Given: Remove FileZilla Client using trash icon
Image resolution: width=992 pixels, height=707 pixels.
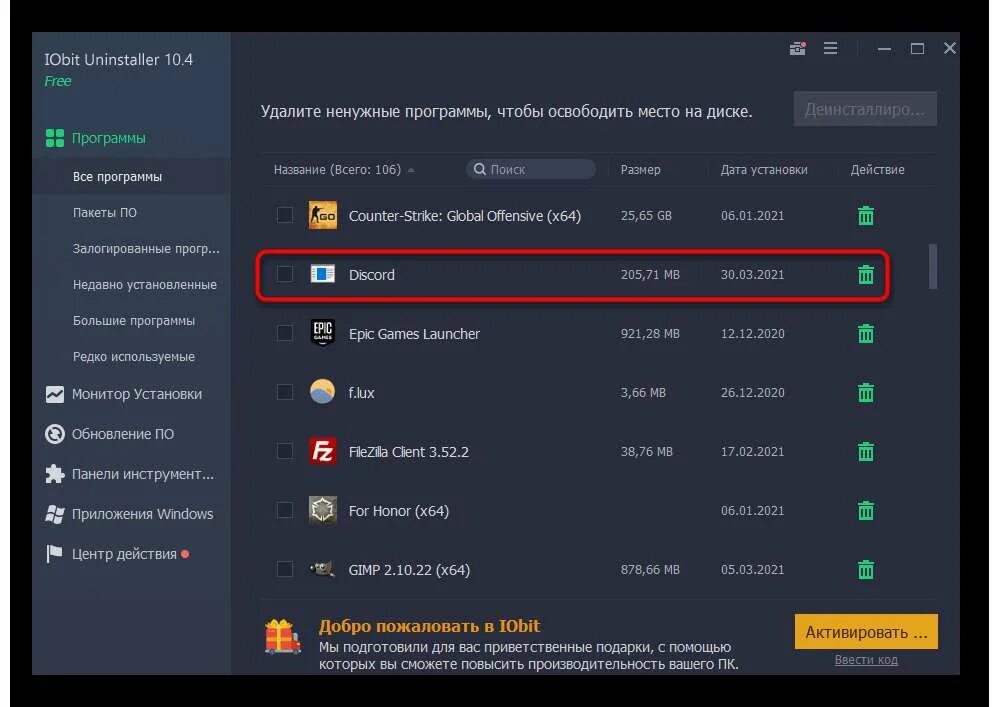Looking at the screenshot, I should click(865, 452).
